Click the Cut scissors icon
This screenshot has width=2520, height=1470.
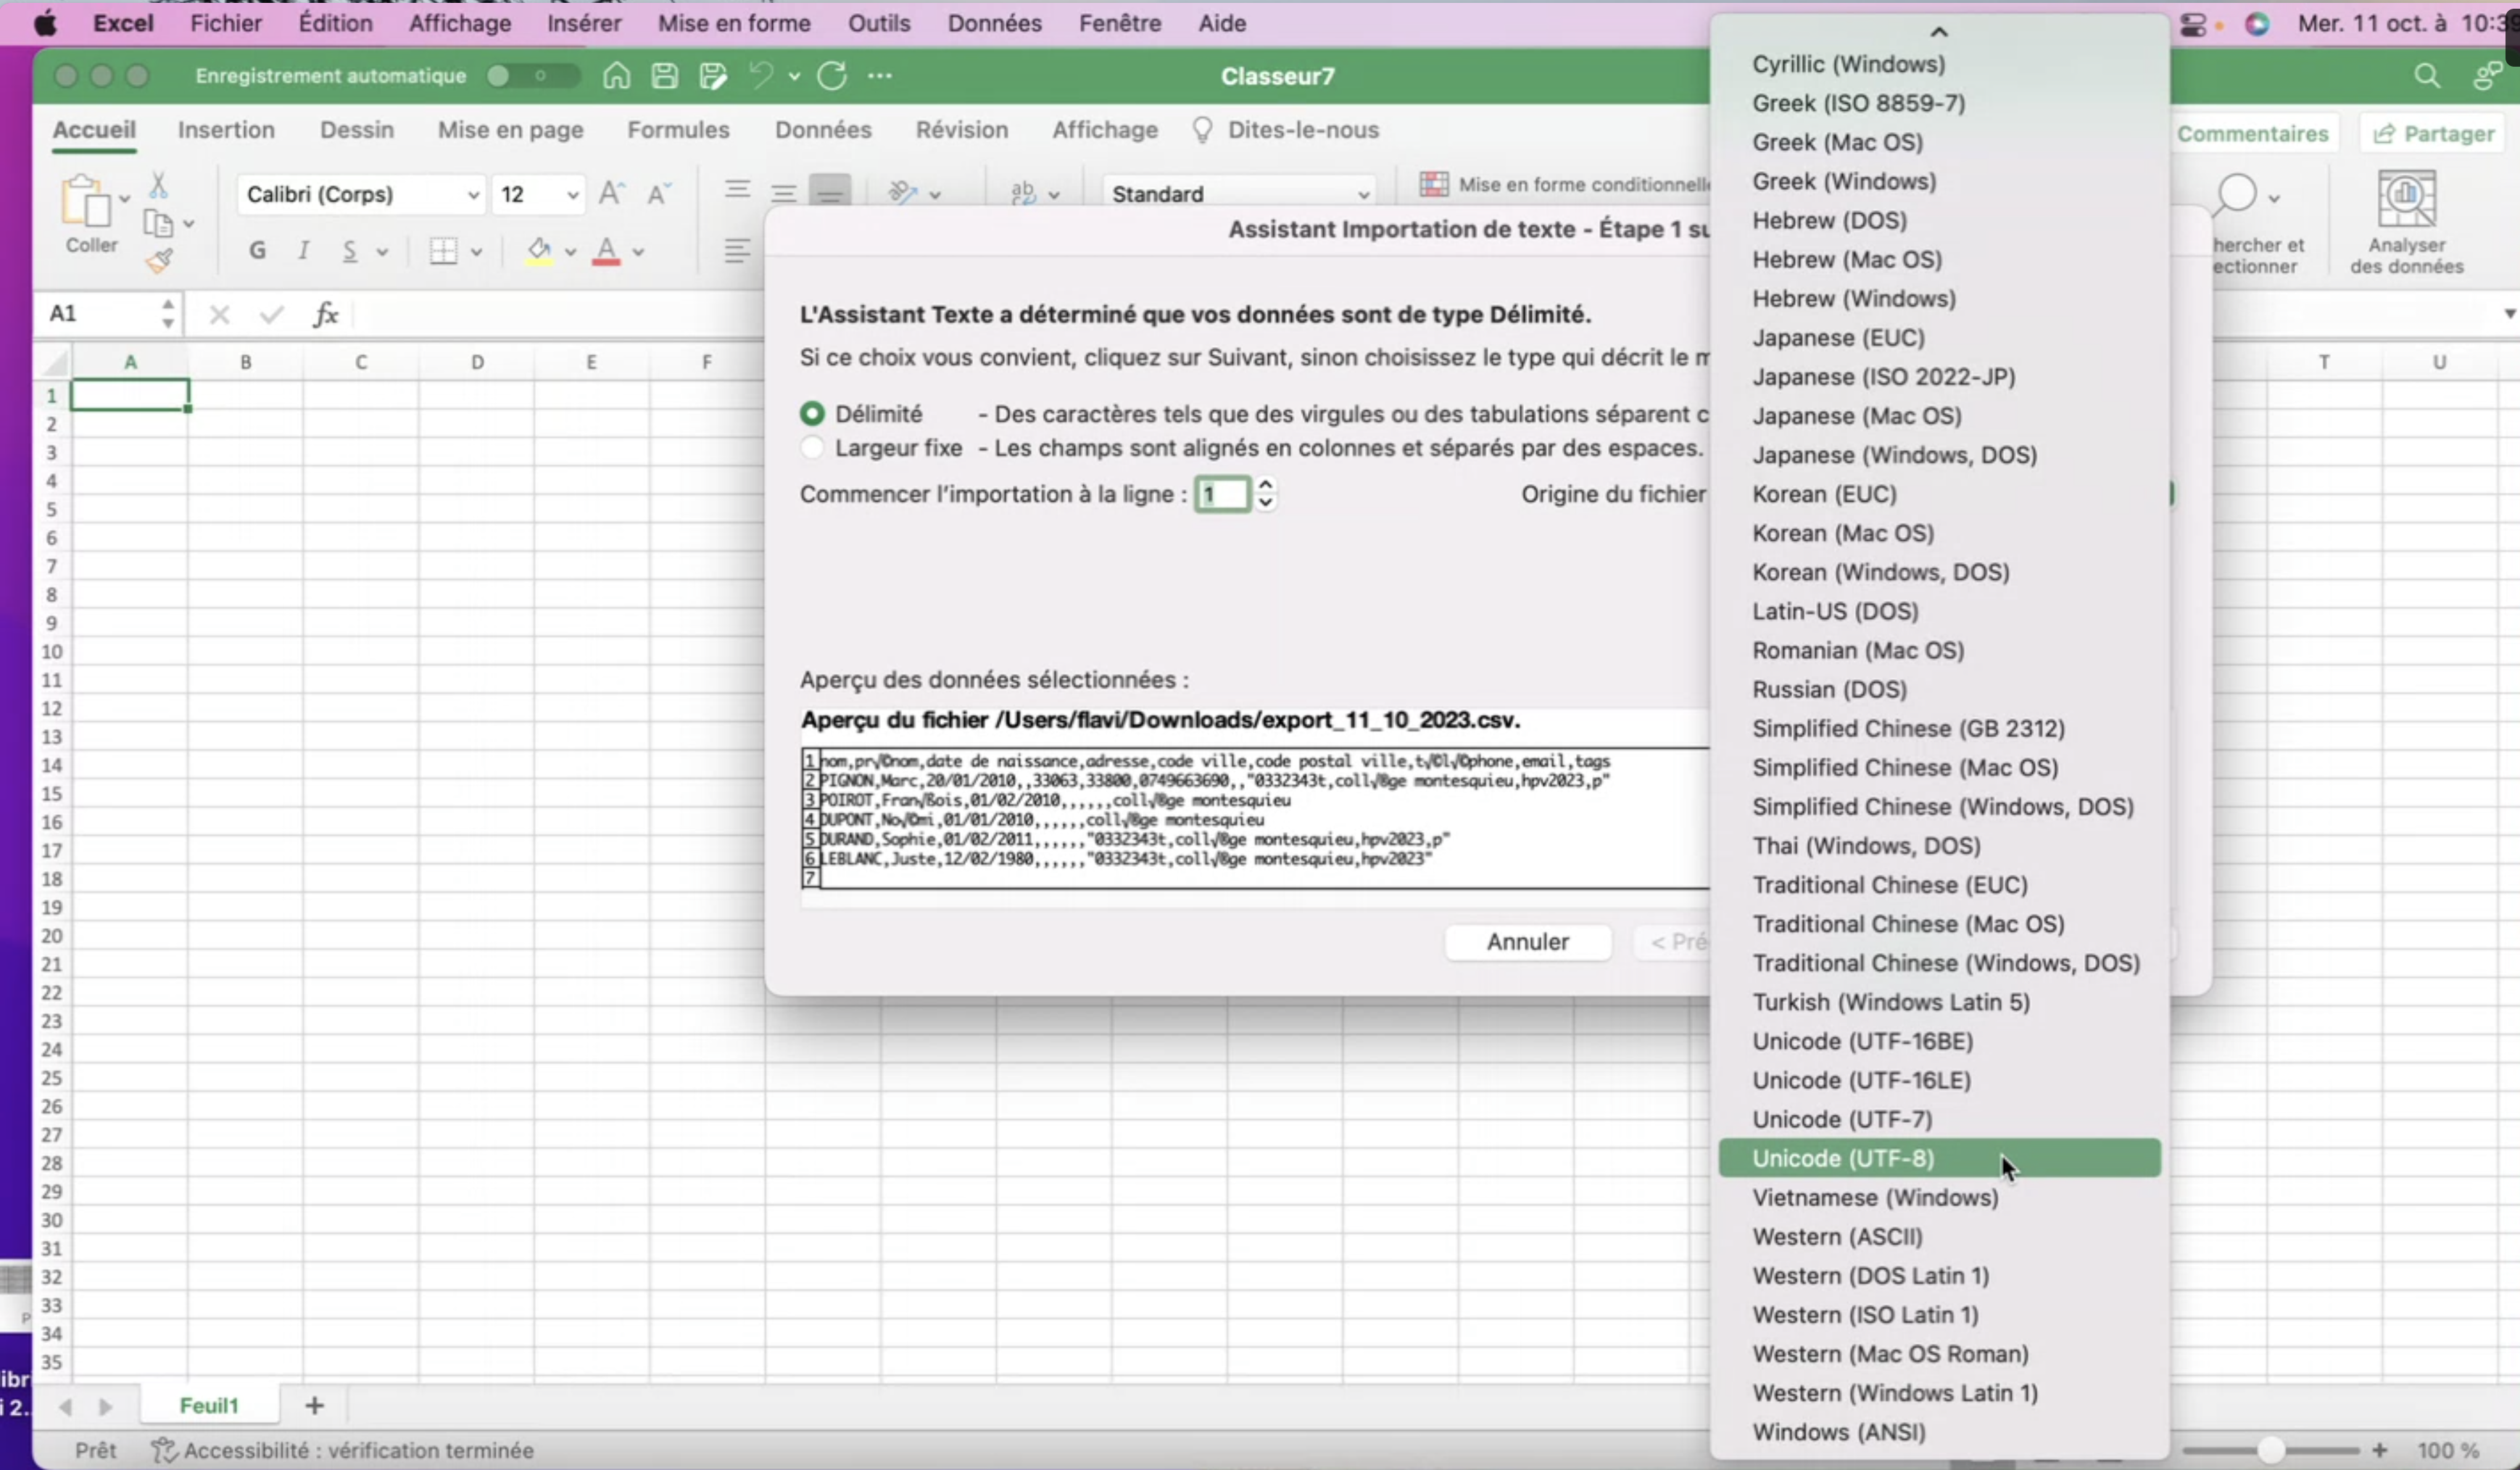pos(158,185)
